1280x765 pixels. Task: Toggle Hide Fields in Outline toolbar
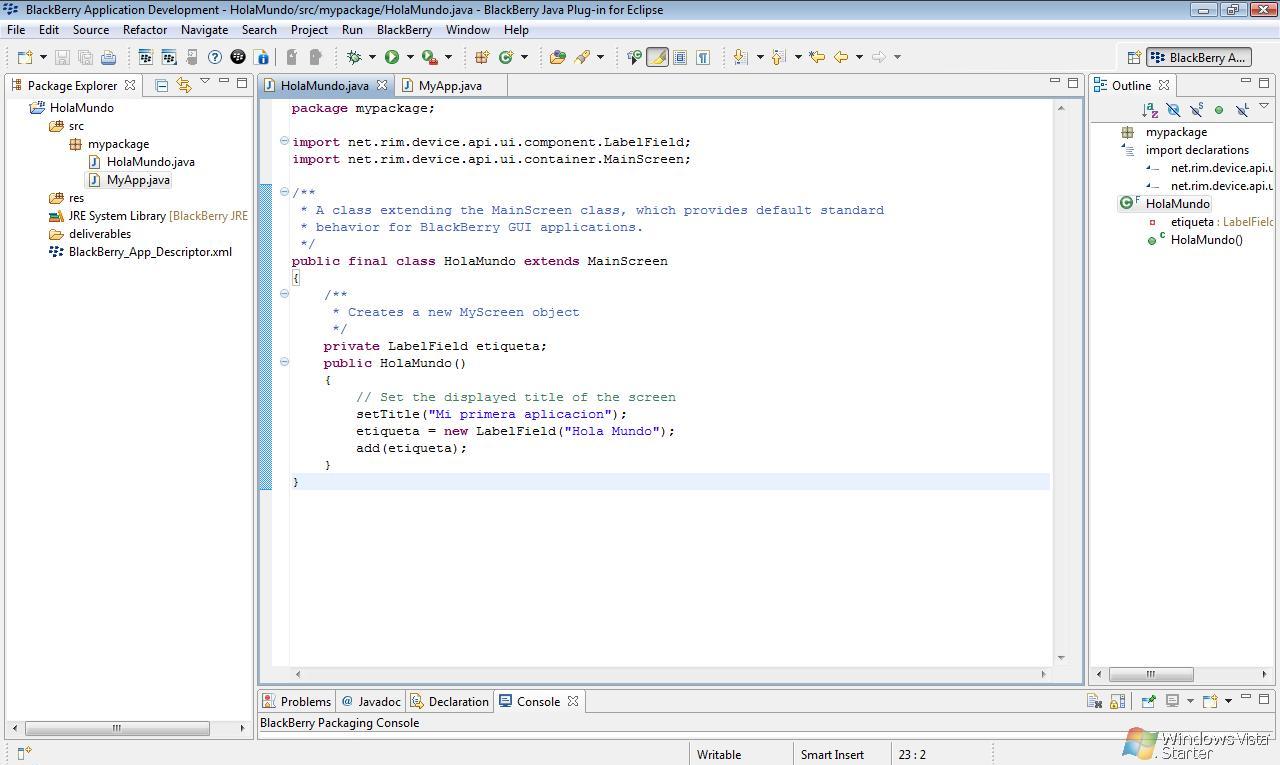(x=1173, y=110)
